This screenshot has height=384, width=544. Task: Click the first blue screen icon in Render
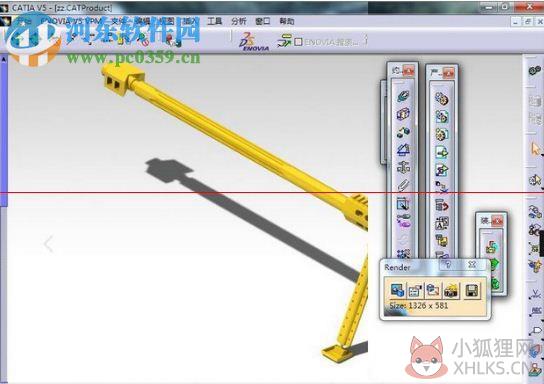pyautogui.click(x=397, y=290)
